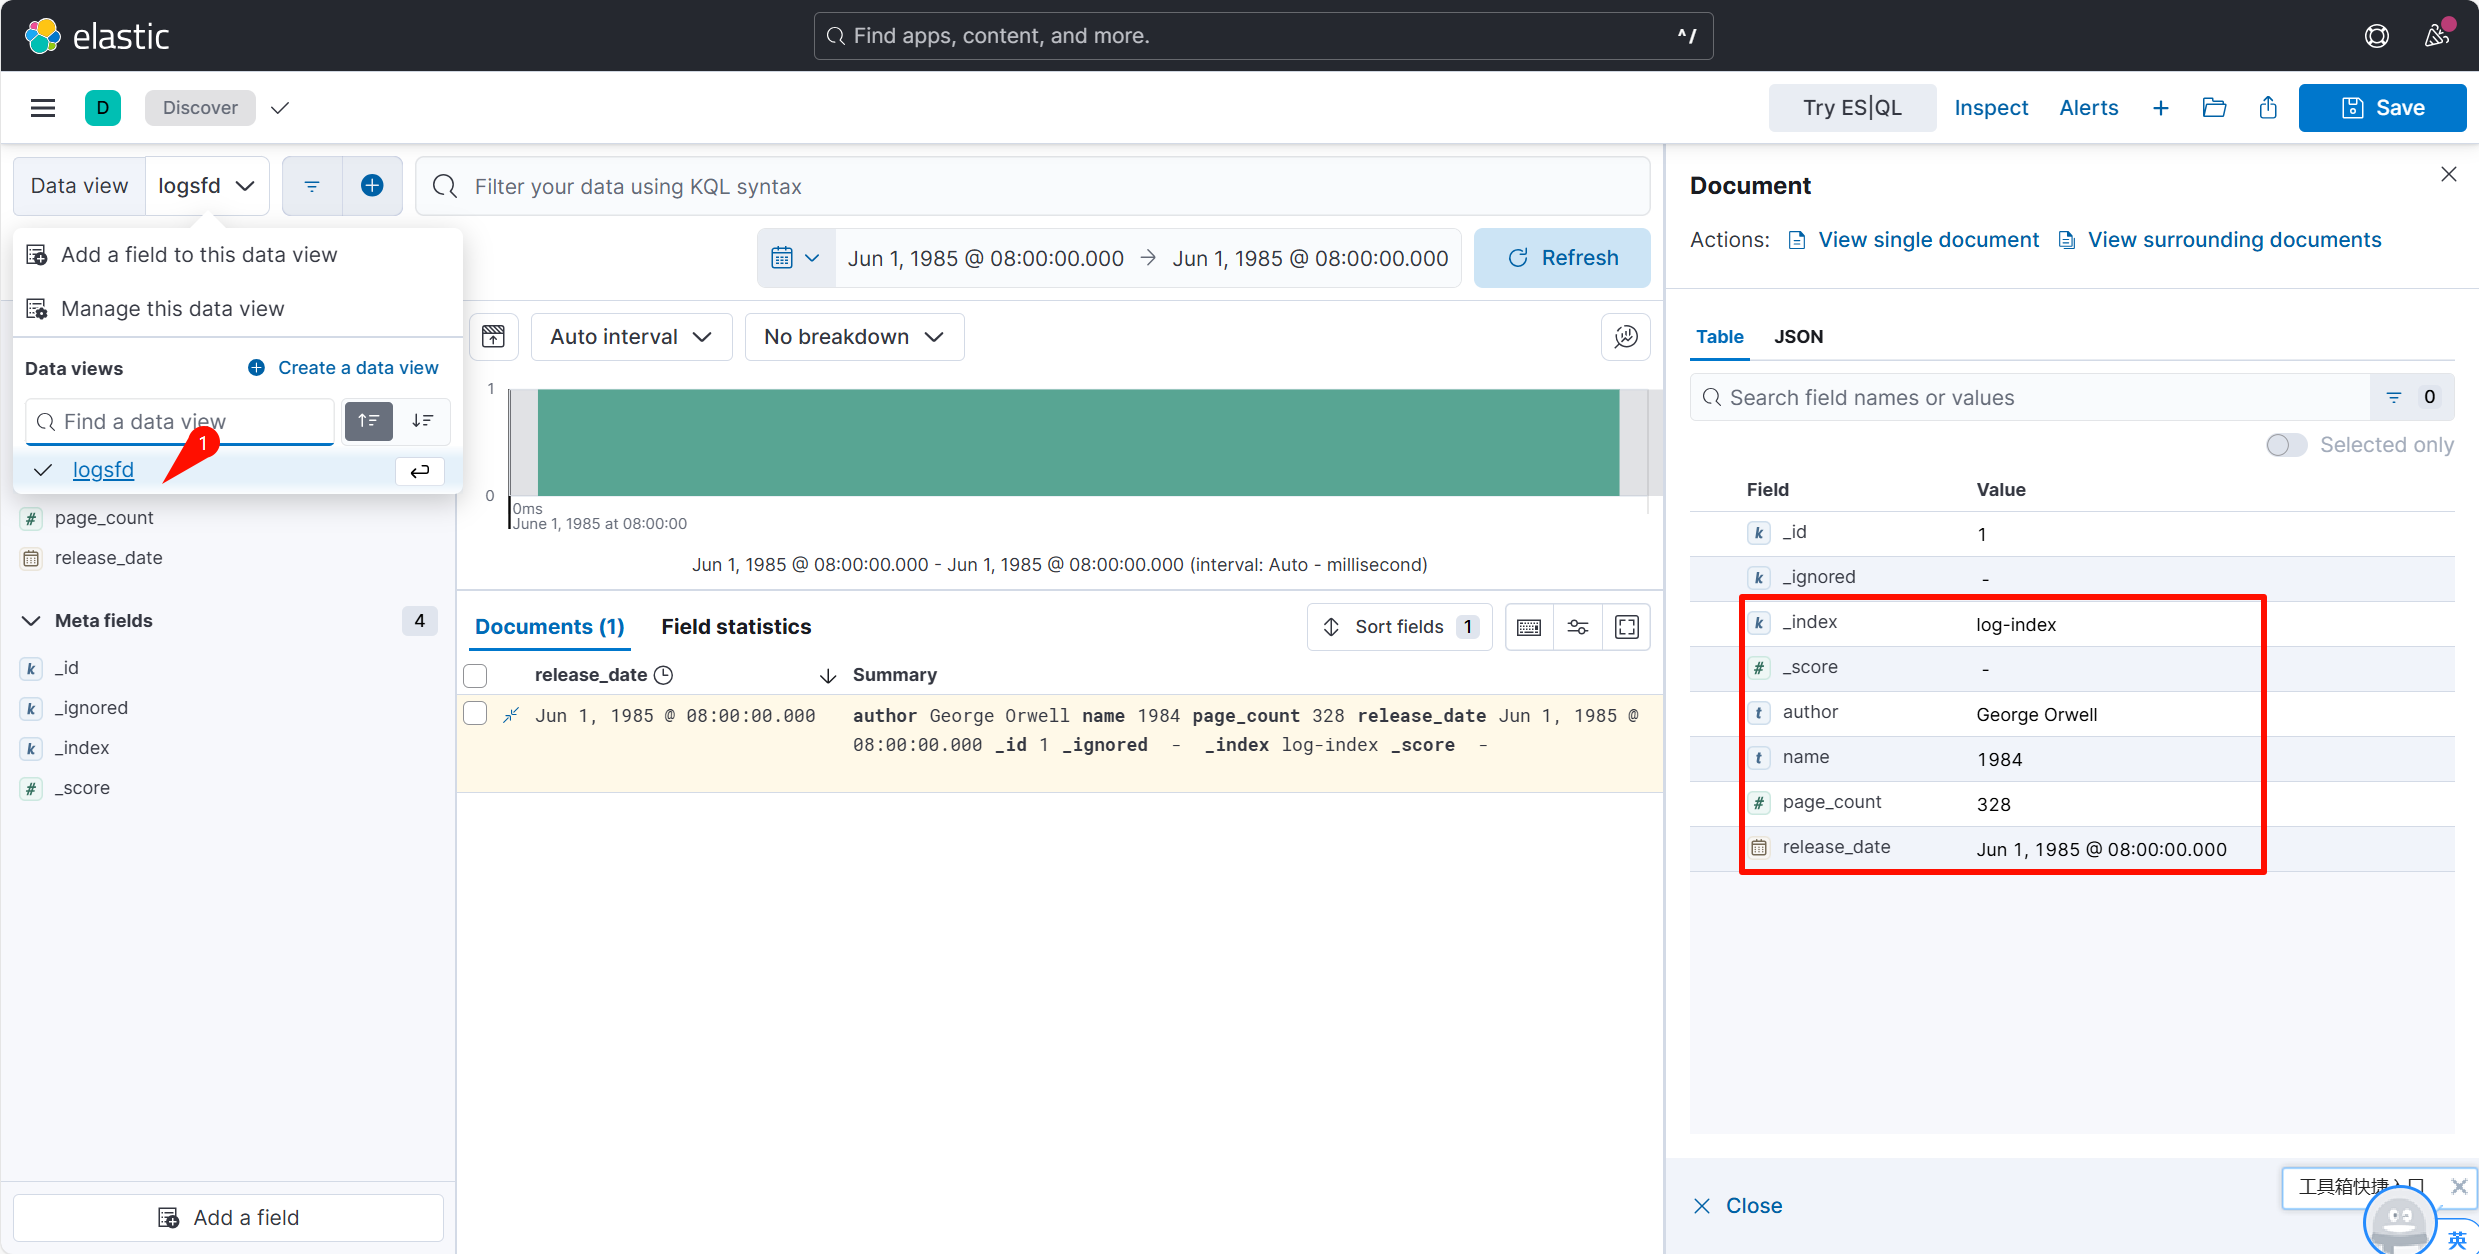Open the No breakdown dropdown
The width and height of the screenshot is (2479, 1254).
853,337
